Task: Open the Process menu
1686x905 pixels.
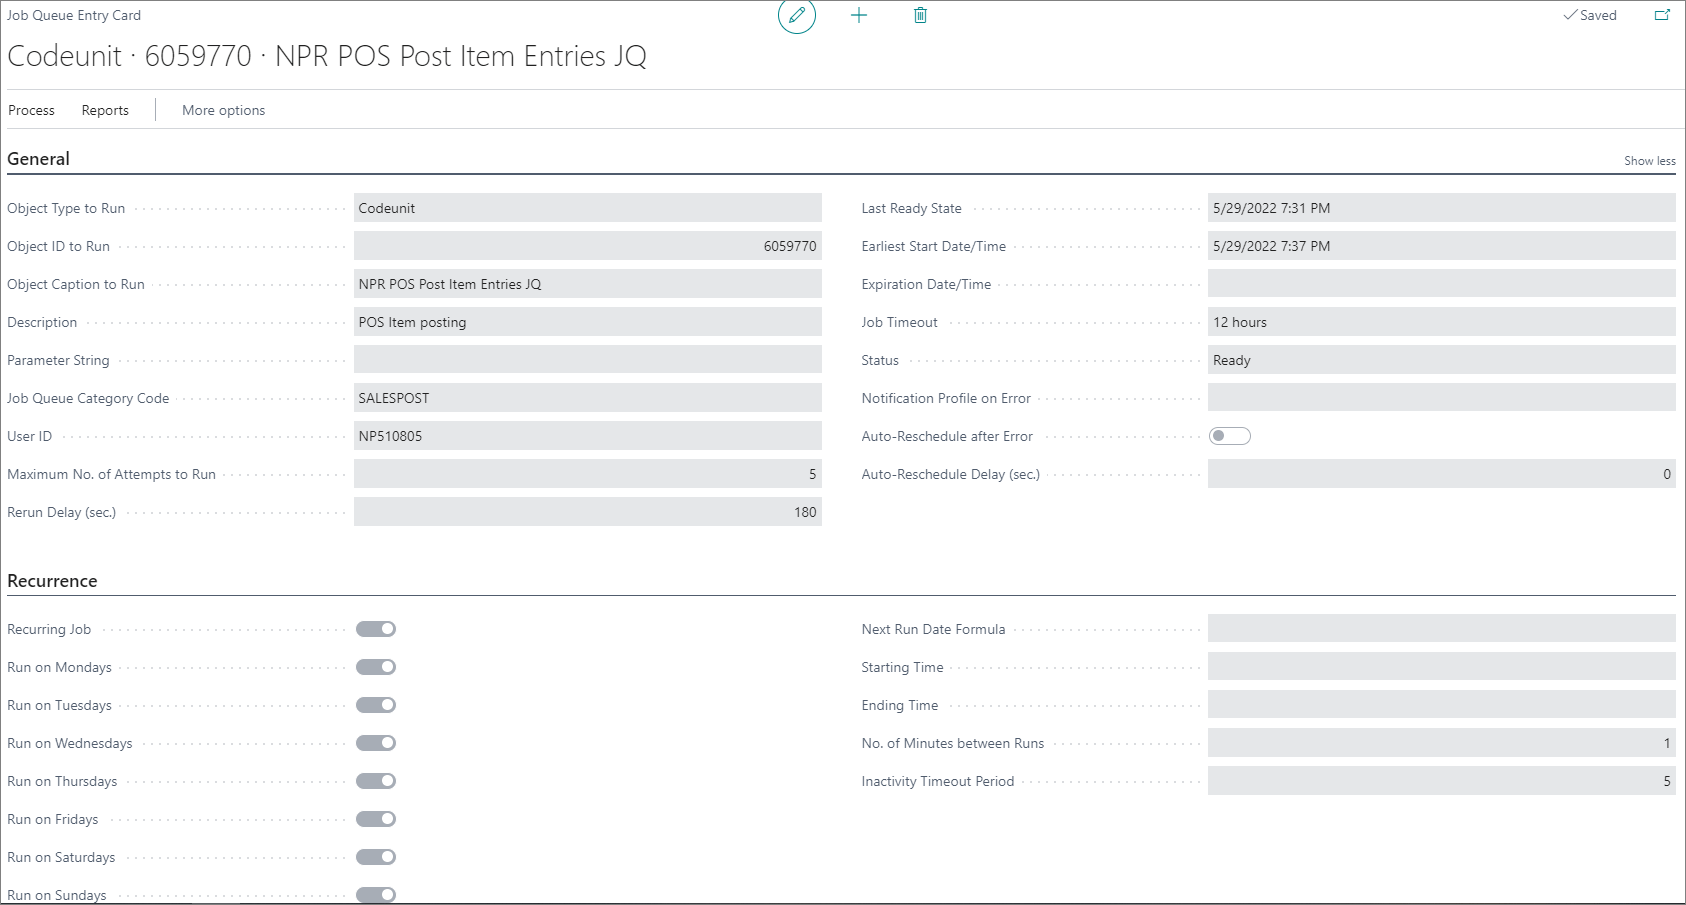Action: pyautogui.click(x=30, y=110)
